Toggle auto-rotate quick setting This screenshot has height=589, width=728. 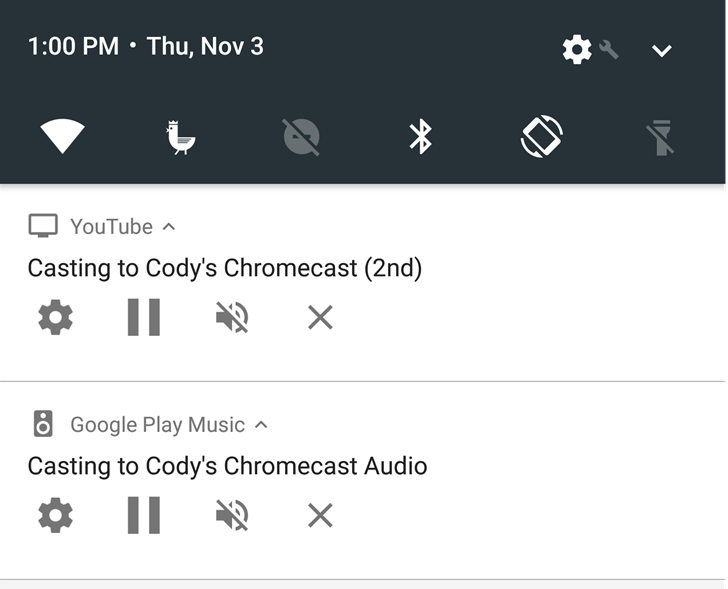click(542, 136)
